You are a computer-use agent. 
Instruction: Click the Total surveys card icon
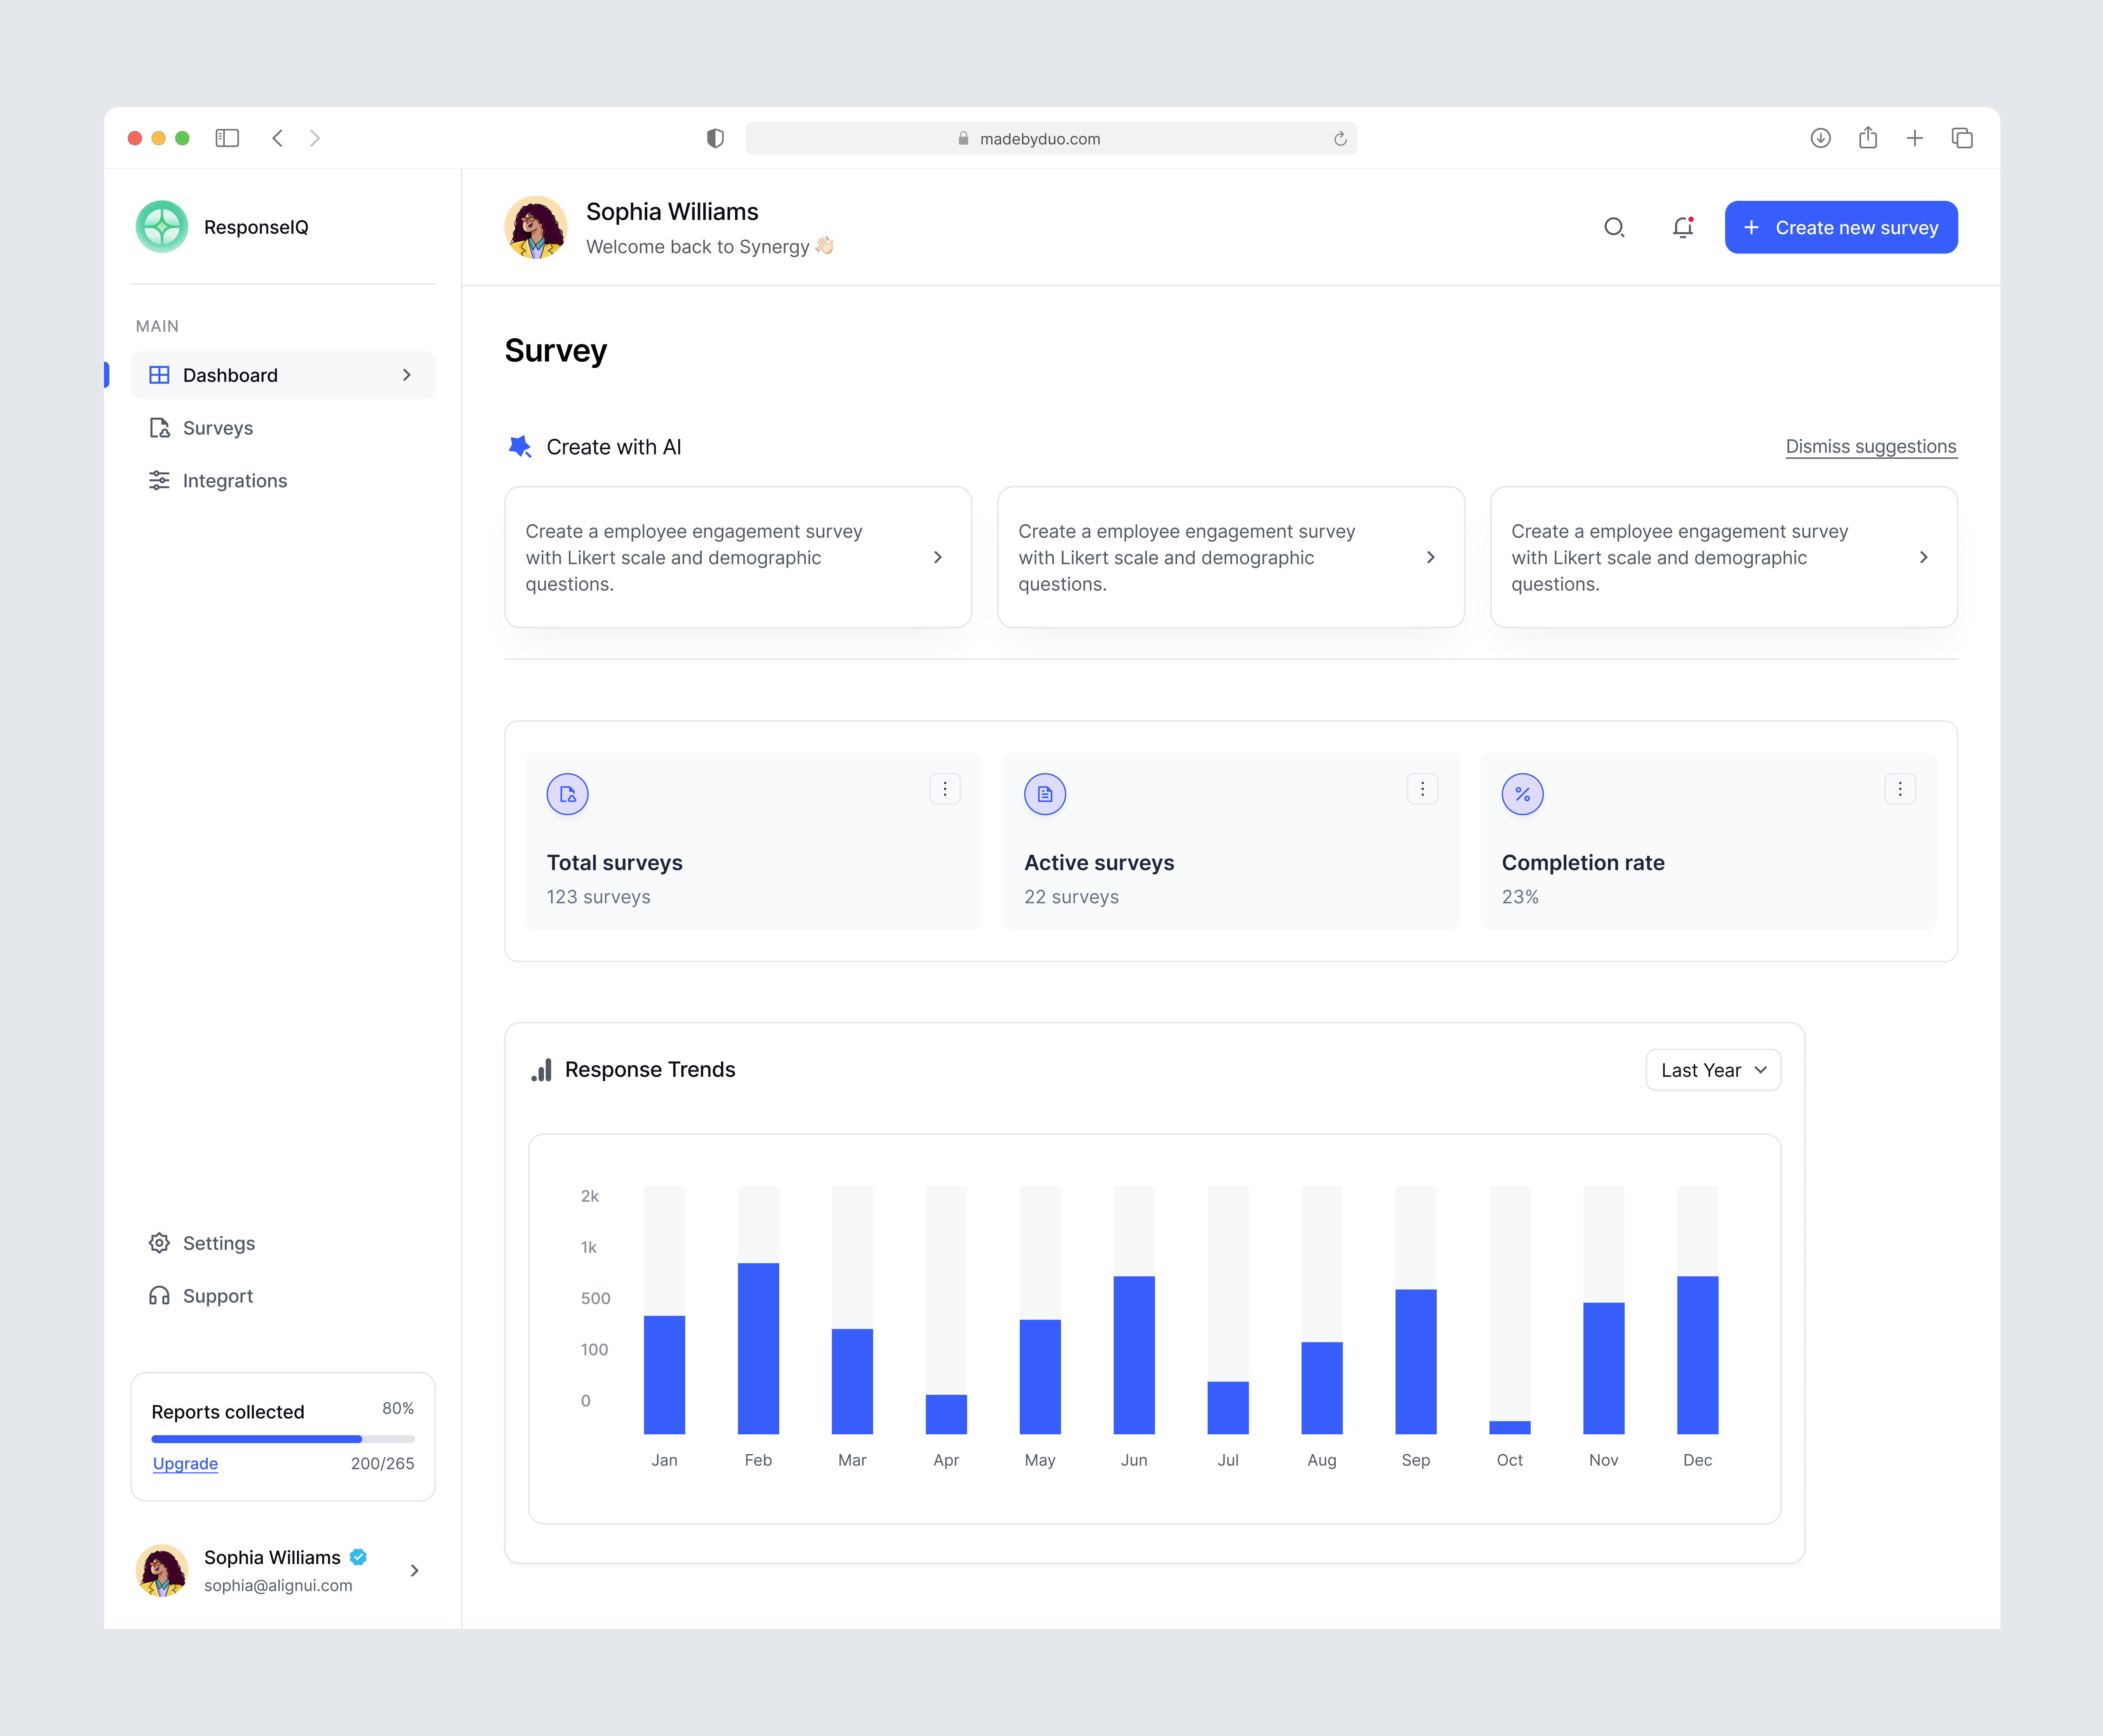pyautogui.click(x=567, y=793)
